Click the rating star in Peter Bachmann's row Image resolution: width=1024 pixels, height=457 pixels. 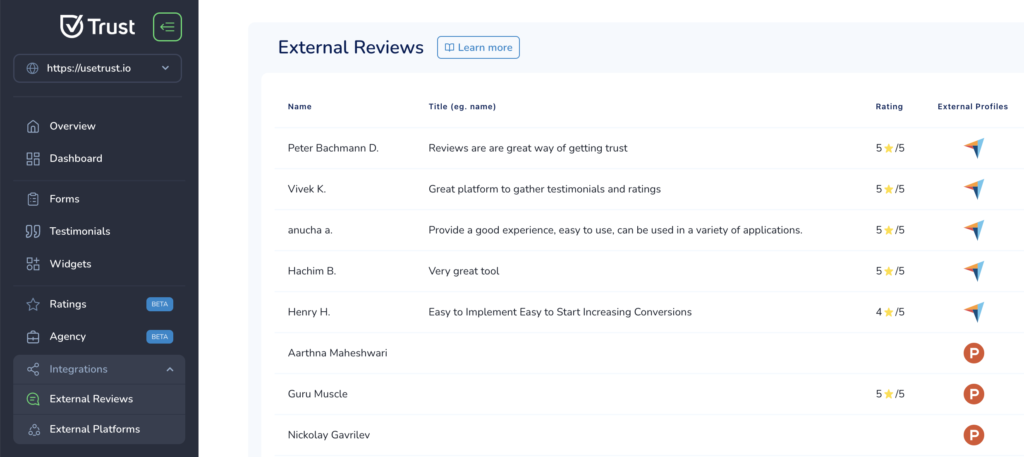[888, 148]
